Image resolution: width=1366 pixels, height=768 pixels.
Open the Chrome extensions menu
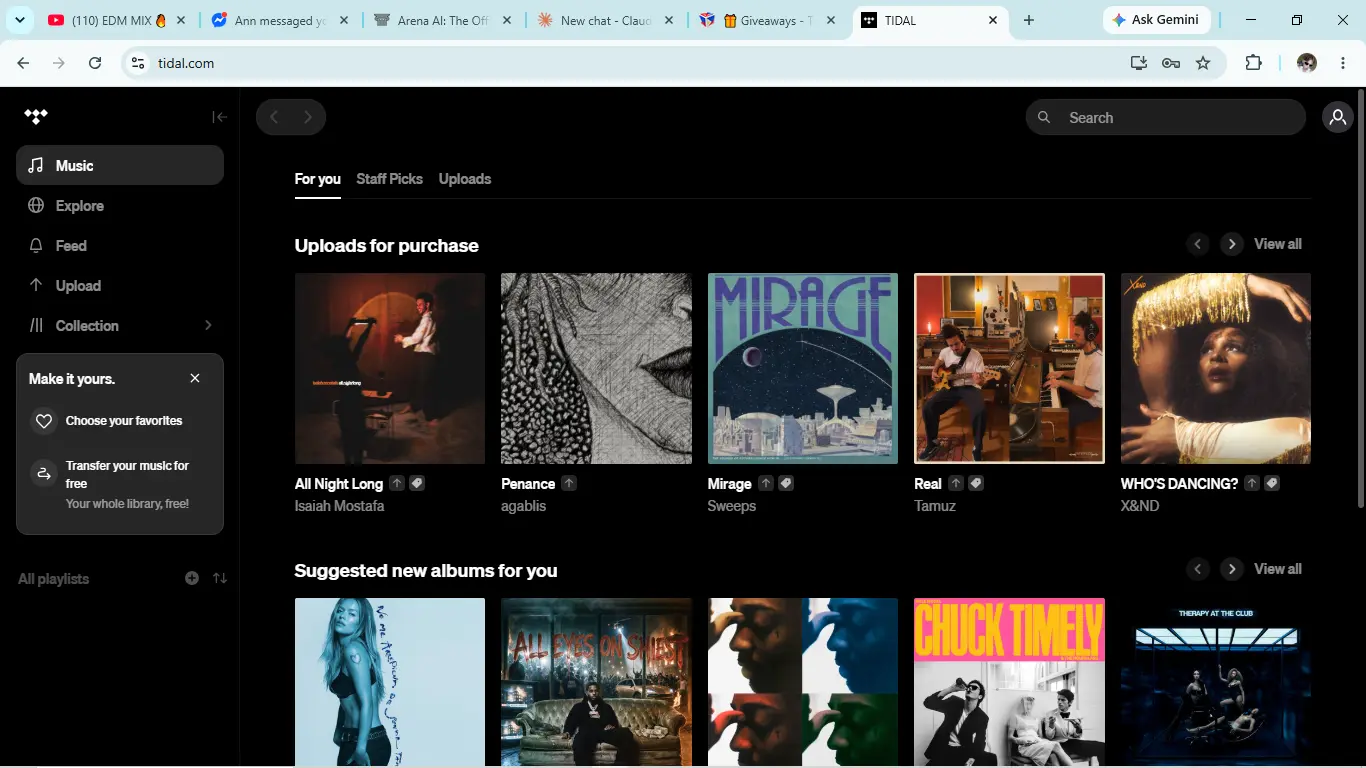coord(1253,63)
